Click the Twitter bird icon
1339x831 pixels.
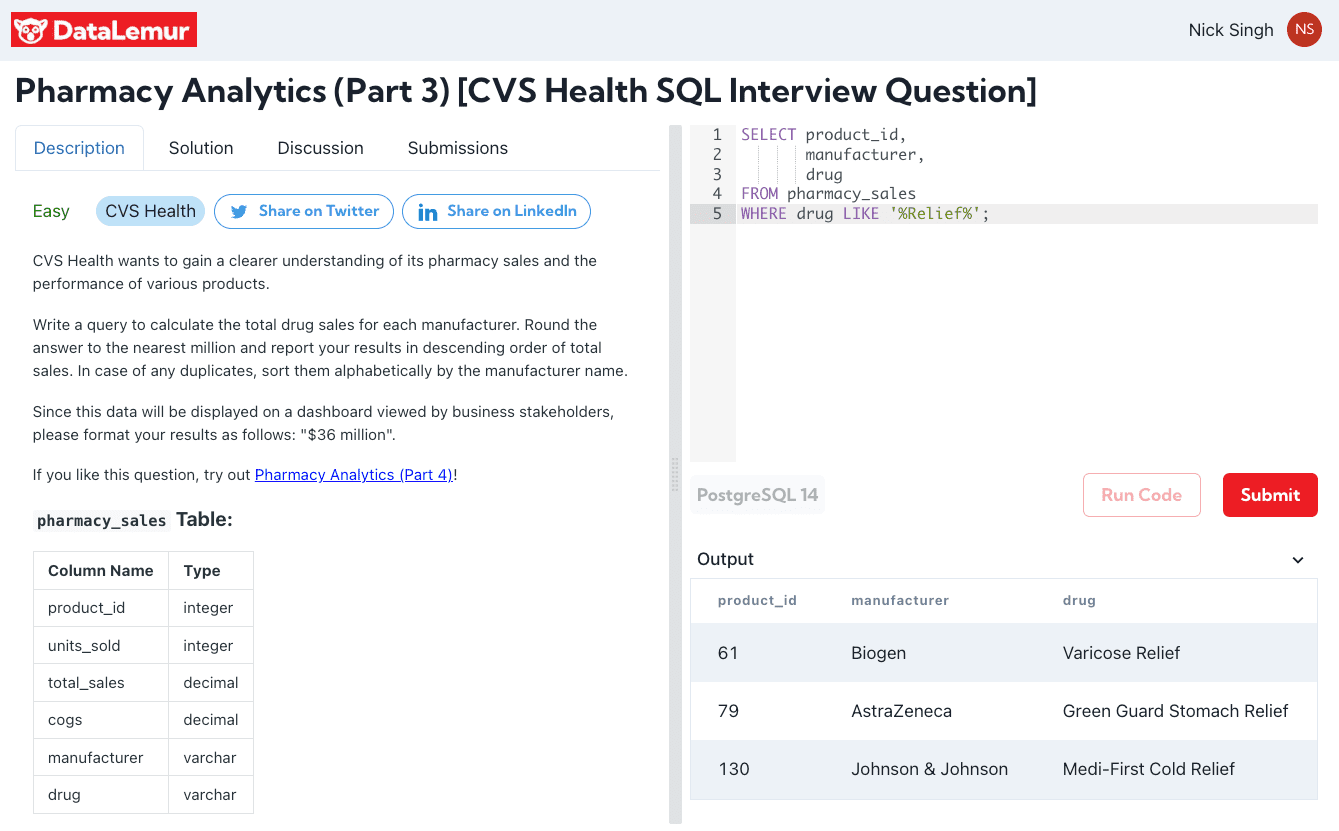coord(239,212)
